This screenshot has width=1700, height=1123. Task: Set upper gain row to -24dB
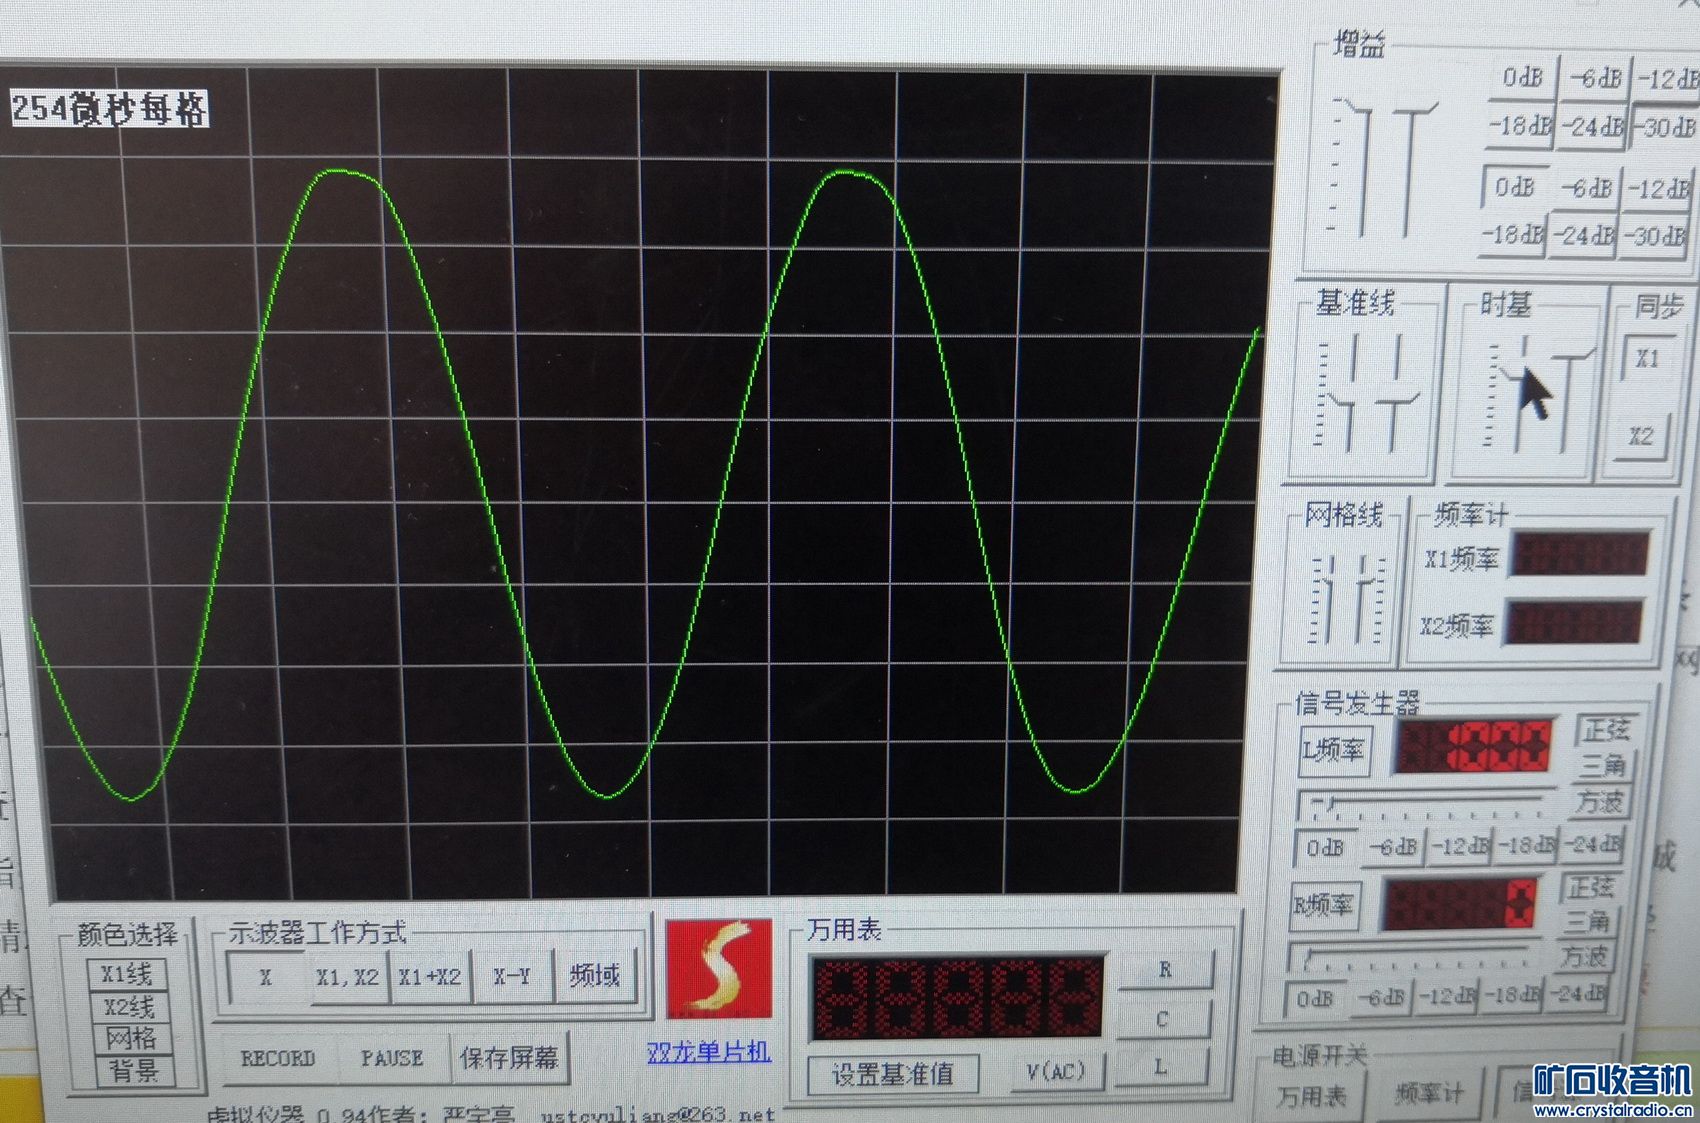1593,127
